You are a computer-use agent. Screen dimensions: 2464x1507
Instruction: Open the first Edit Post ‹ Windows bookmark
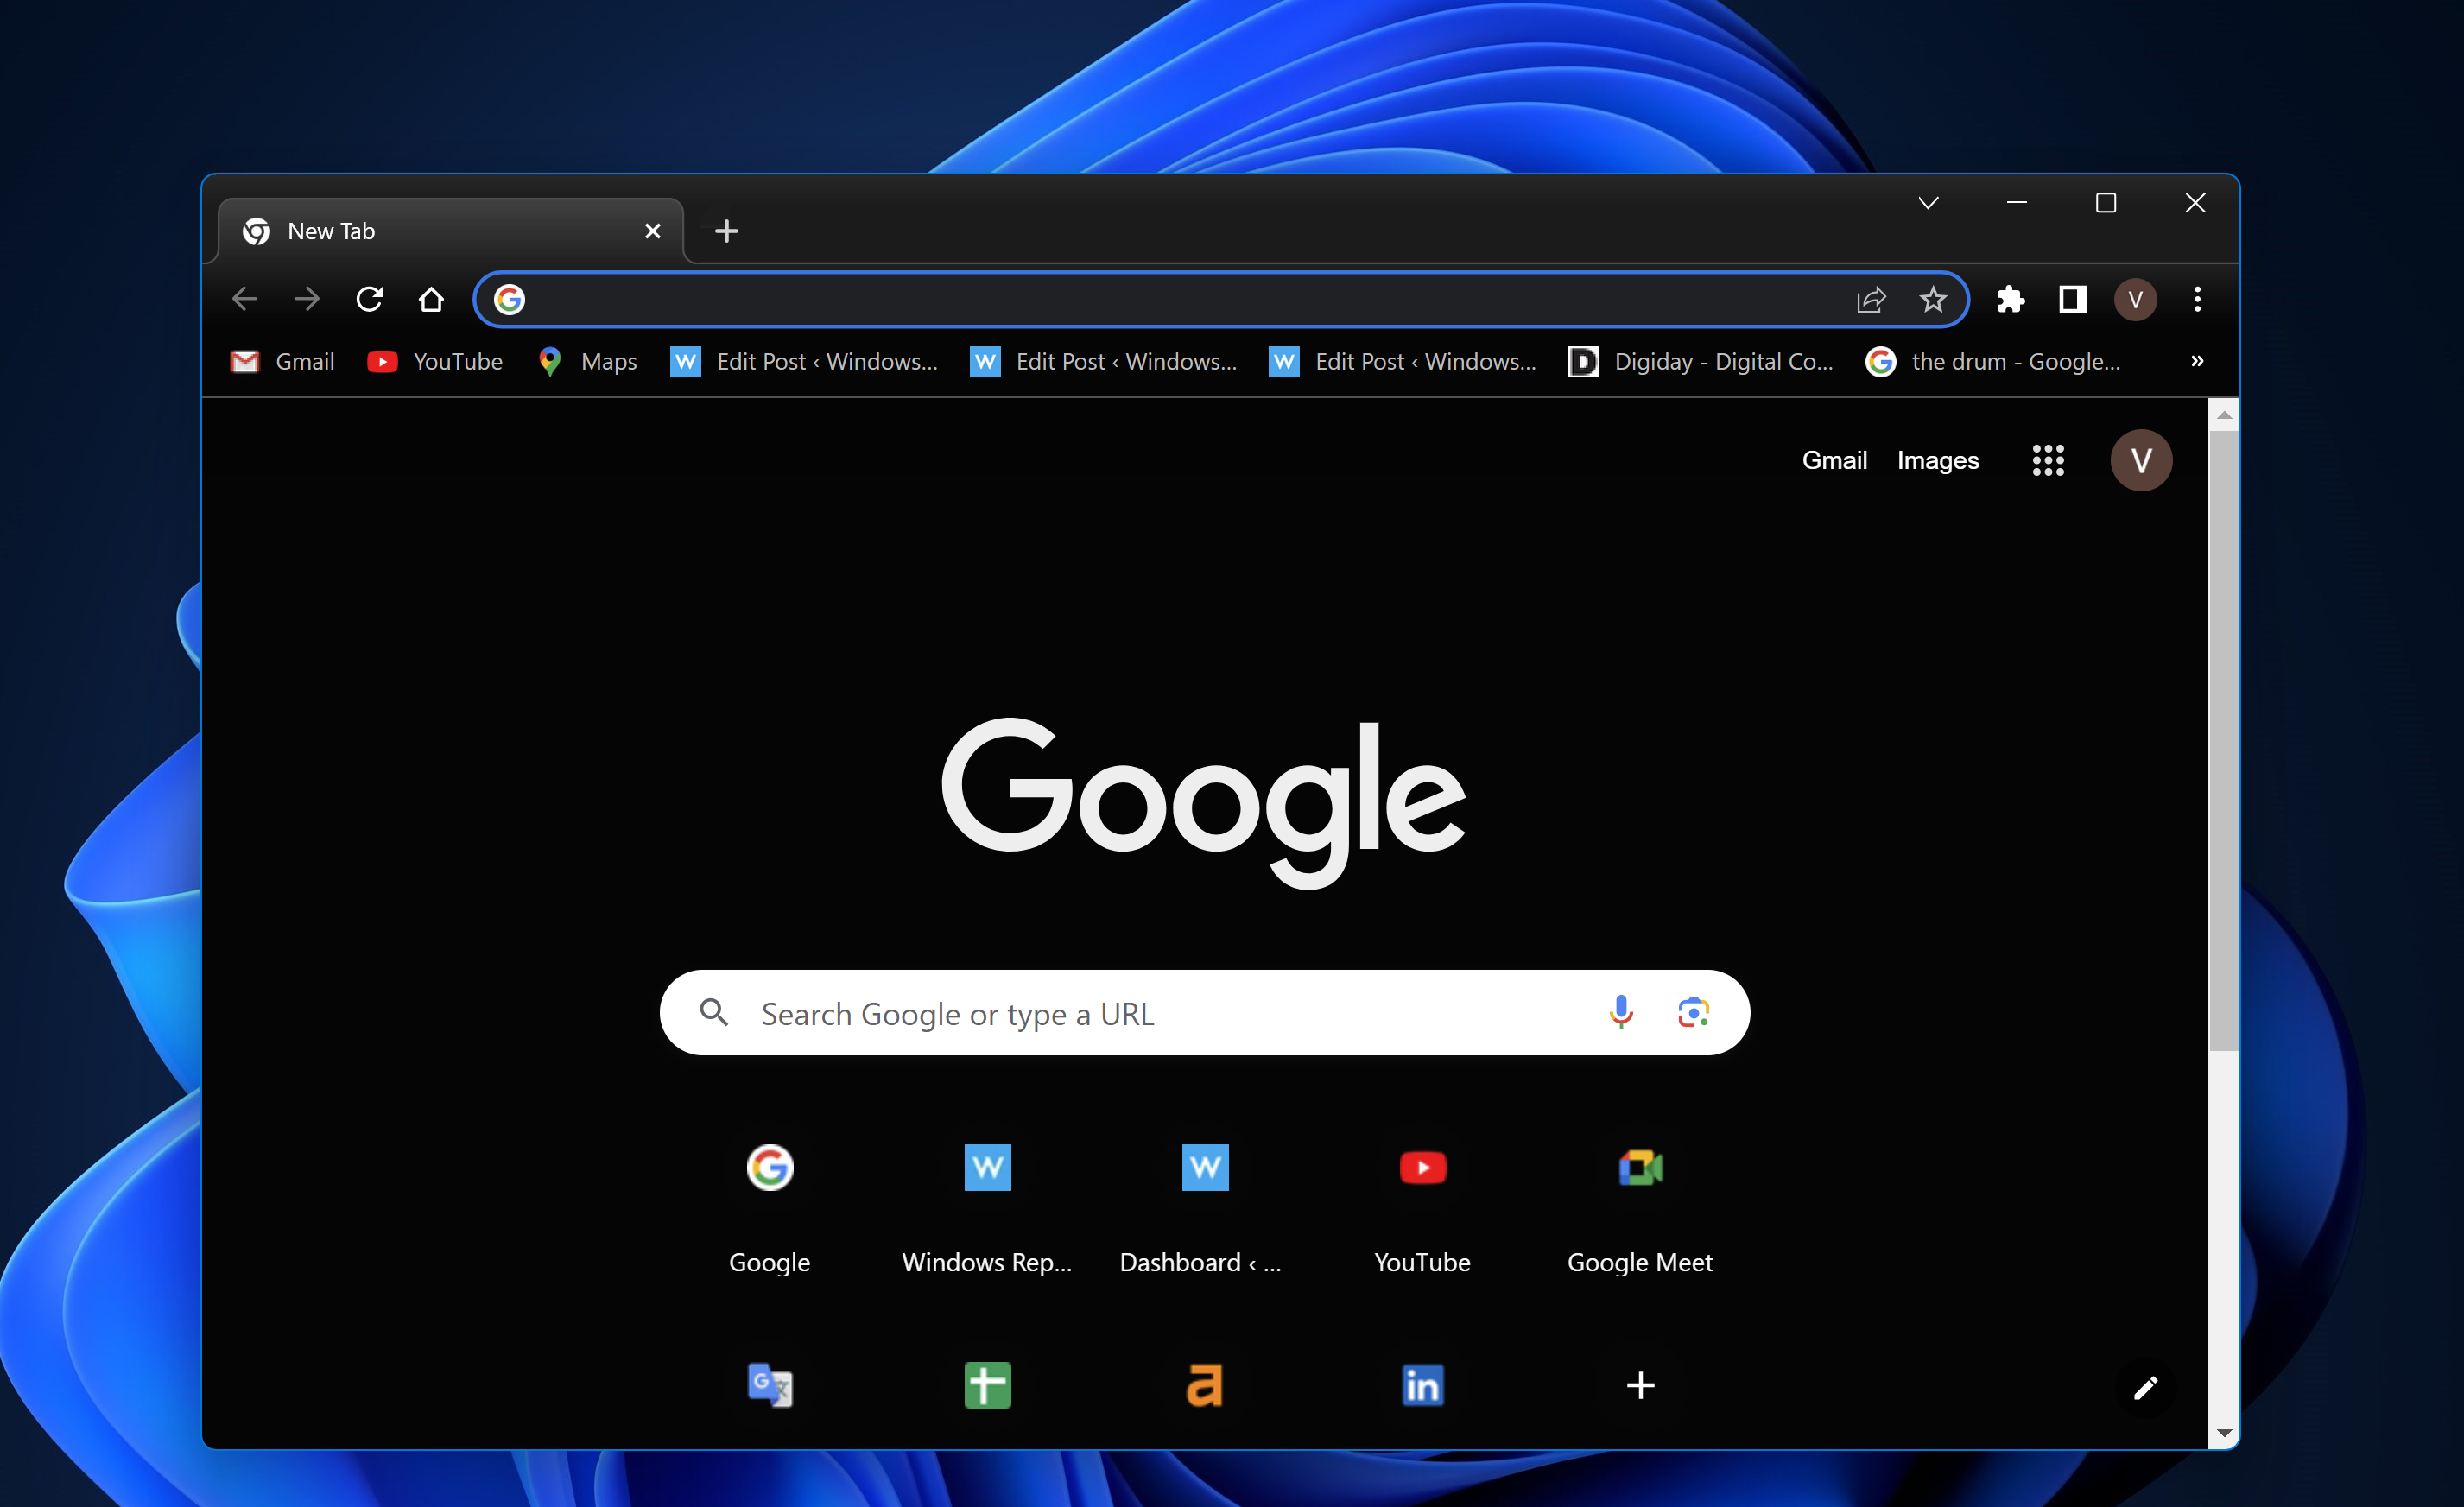(804, 361)
